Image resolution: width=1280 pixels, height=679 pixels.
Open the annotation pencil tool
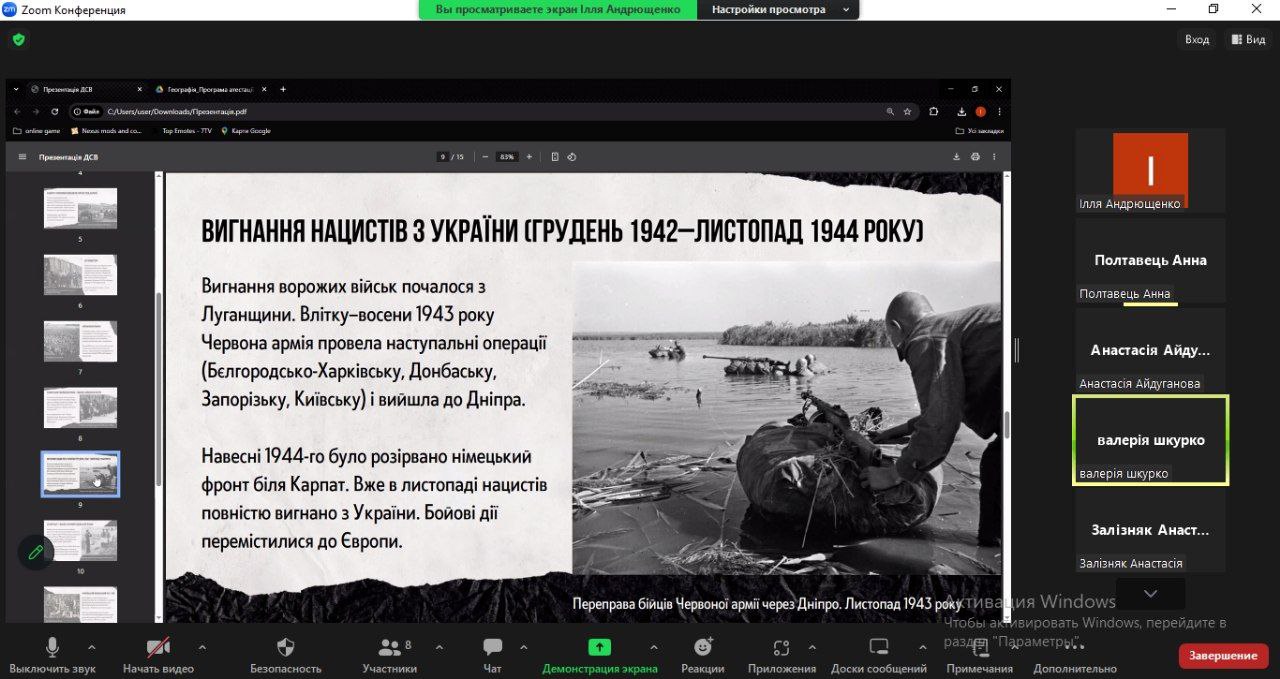point(36,552)
